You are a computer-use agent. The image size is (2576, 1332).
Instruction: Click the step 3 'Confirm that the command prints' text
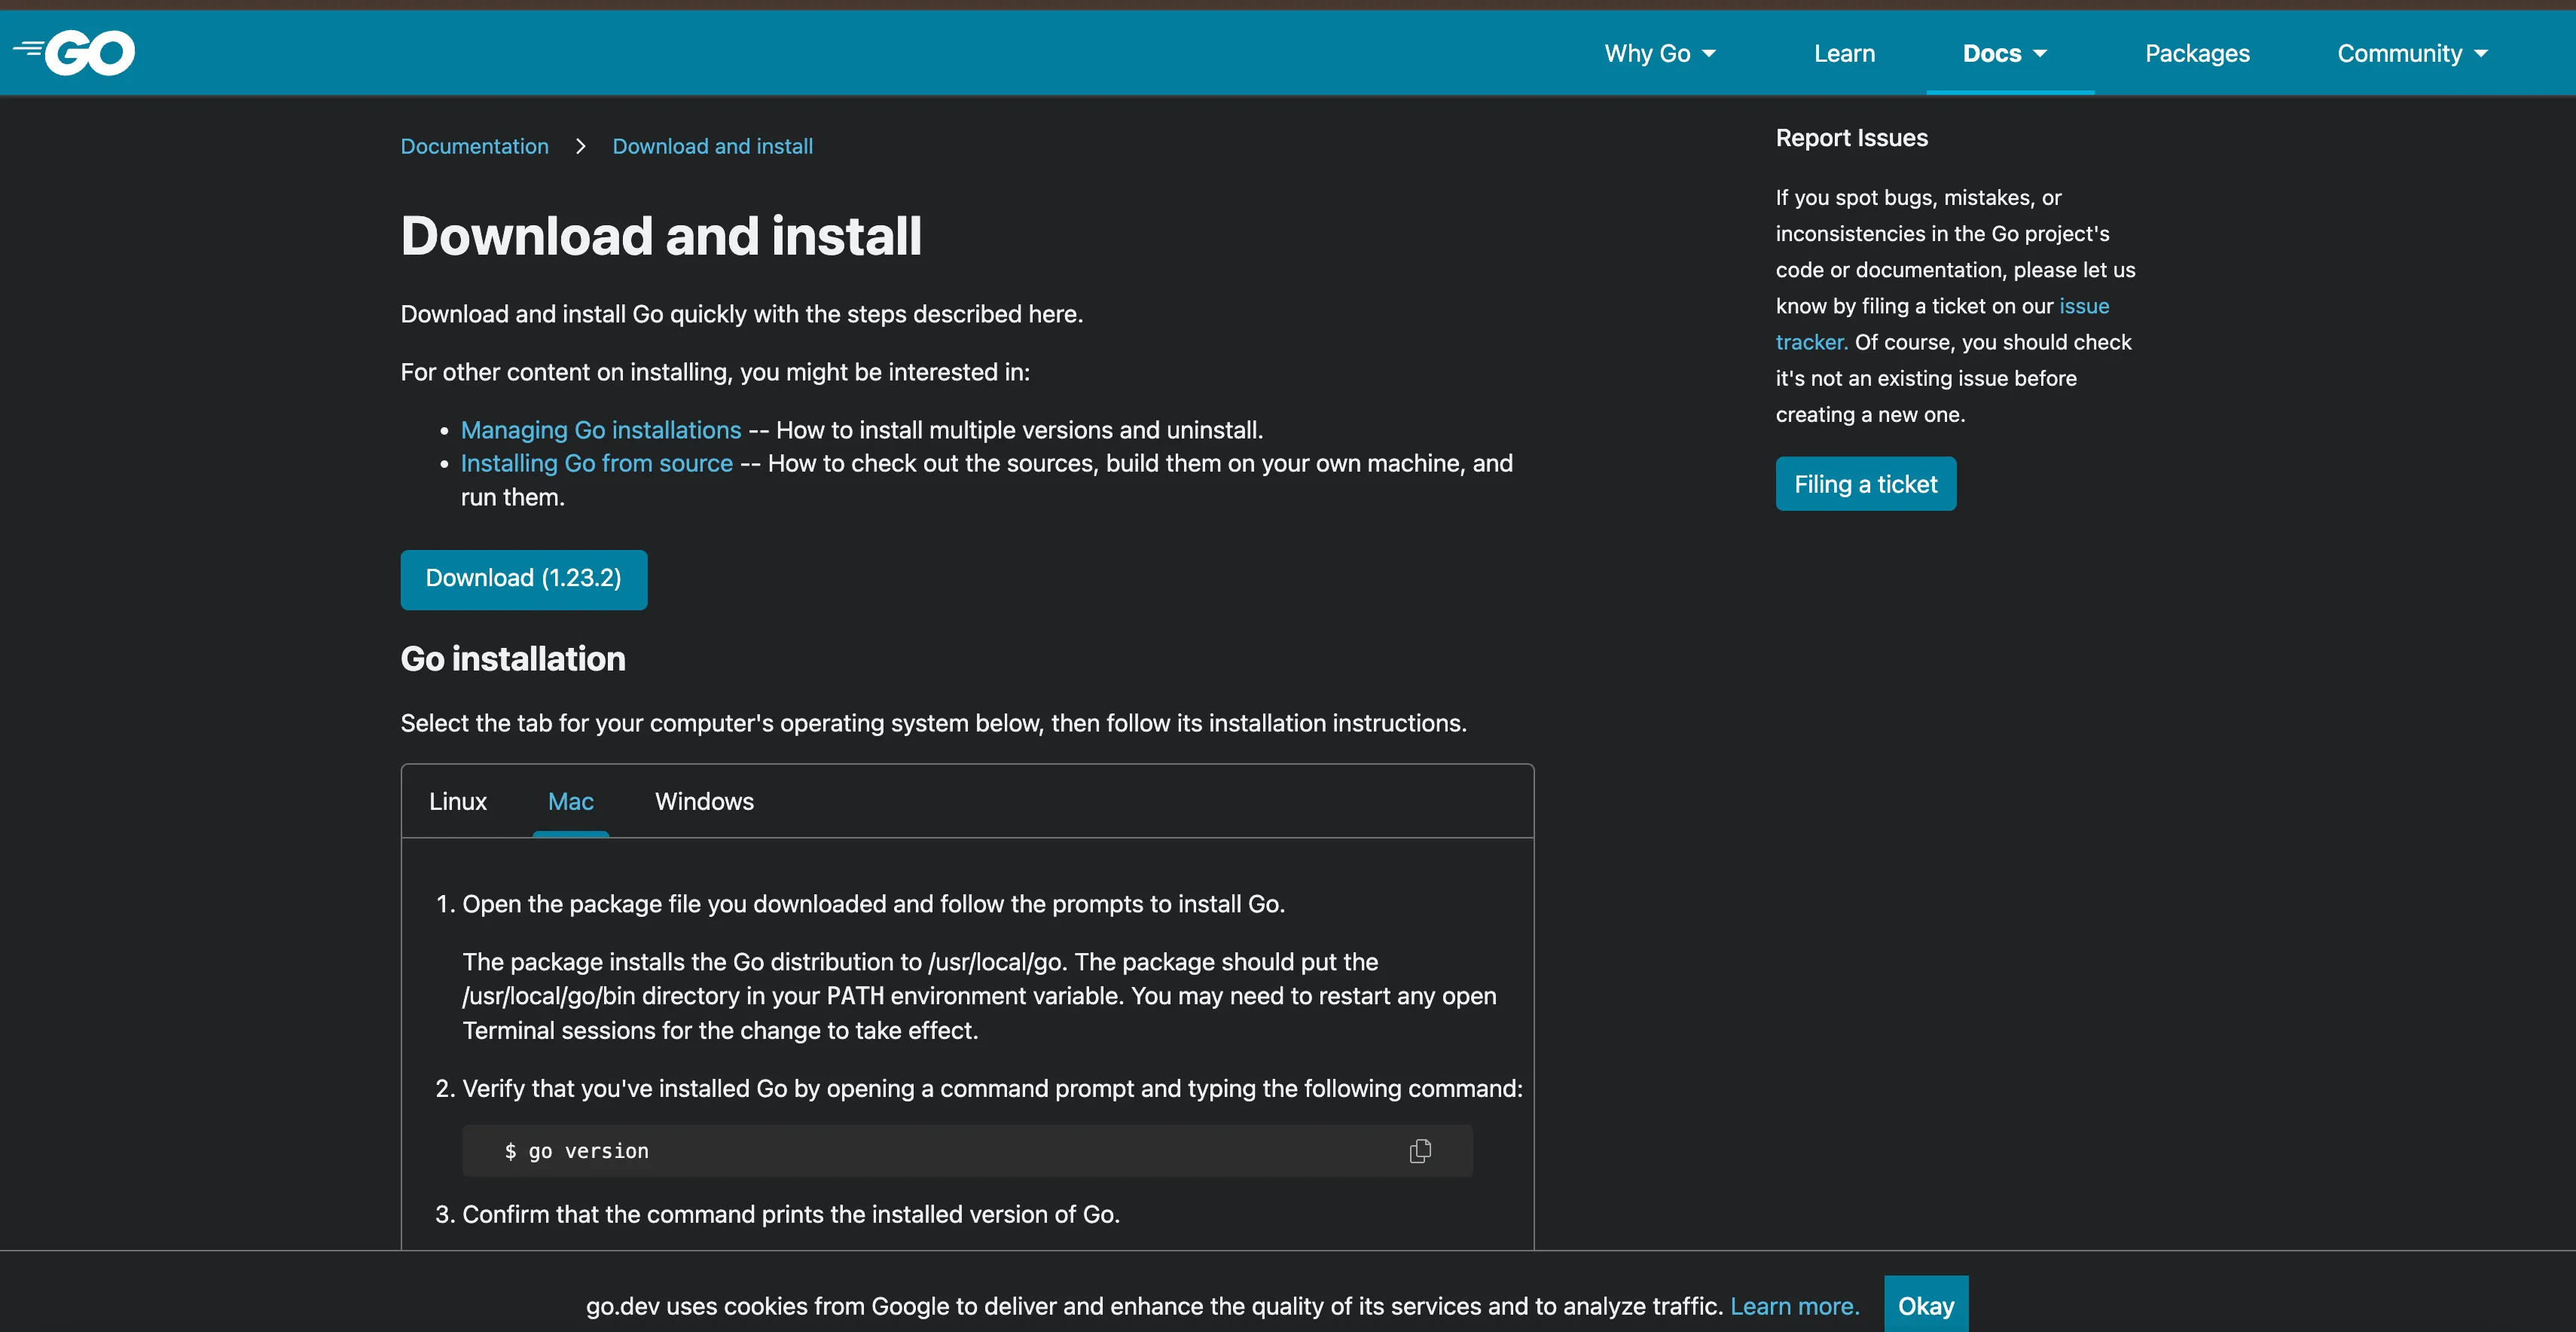click(x=791, y=1214)
